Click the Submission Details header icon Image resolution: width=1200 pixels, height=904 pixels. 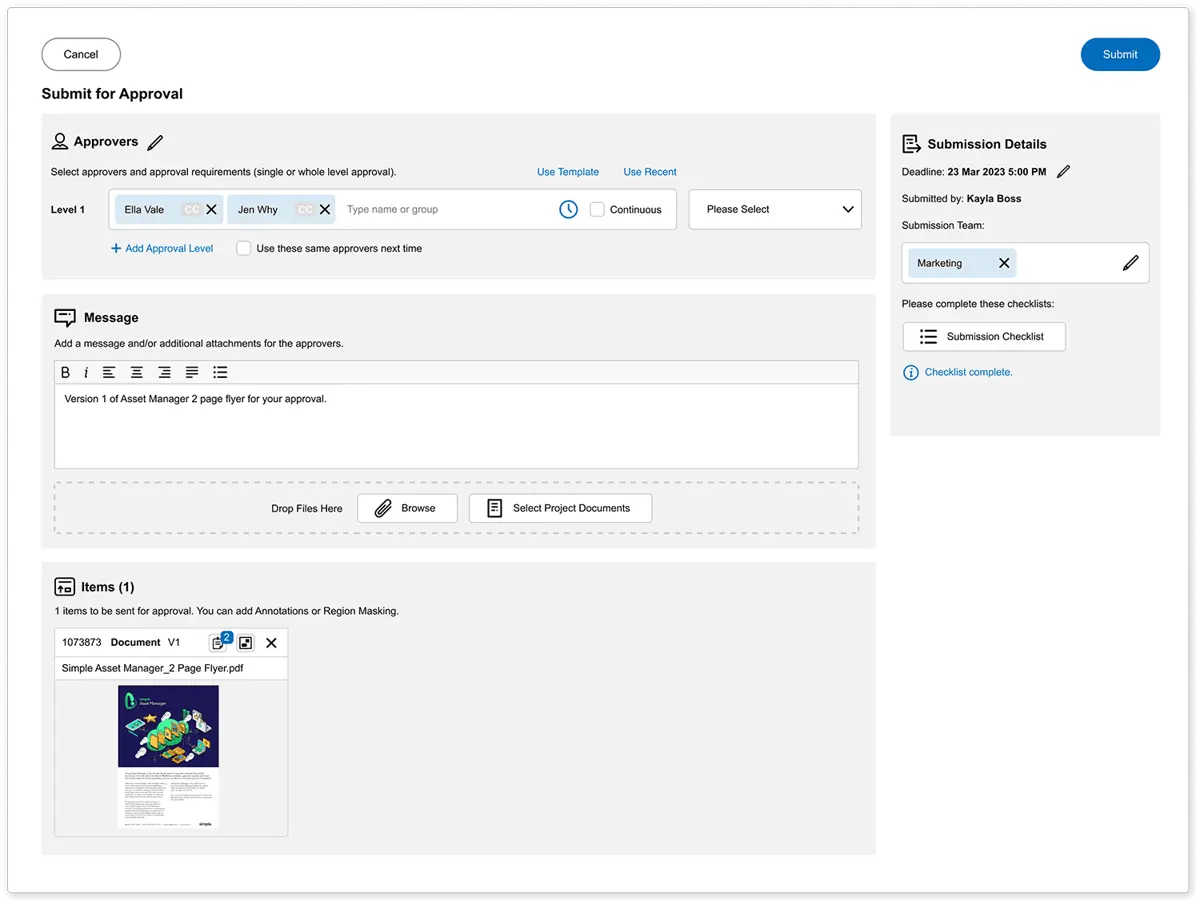(x=912, y=144)
